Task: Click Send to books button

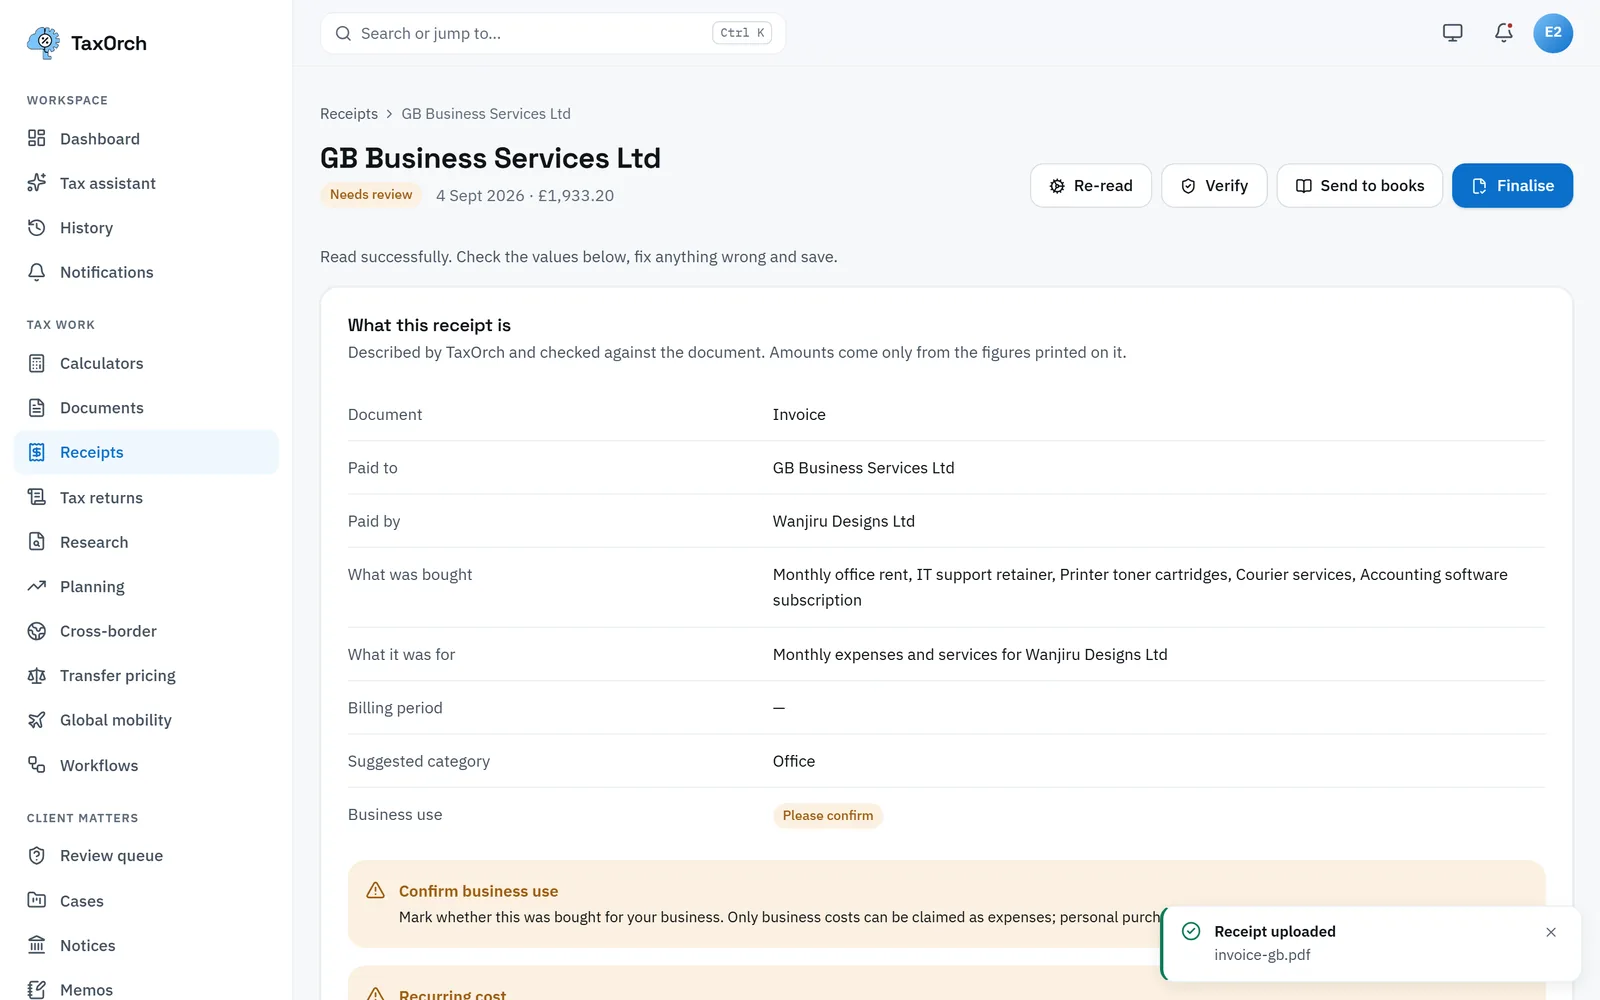Action: tap(1360, 186)
